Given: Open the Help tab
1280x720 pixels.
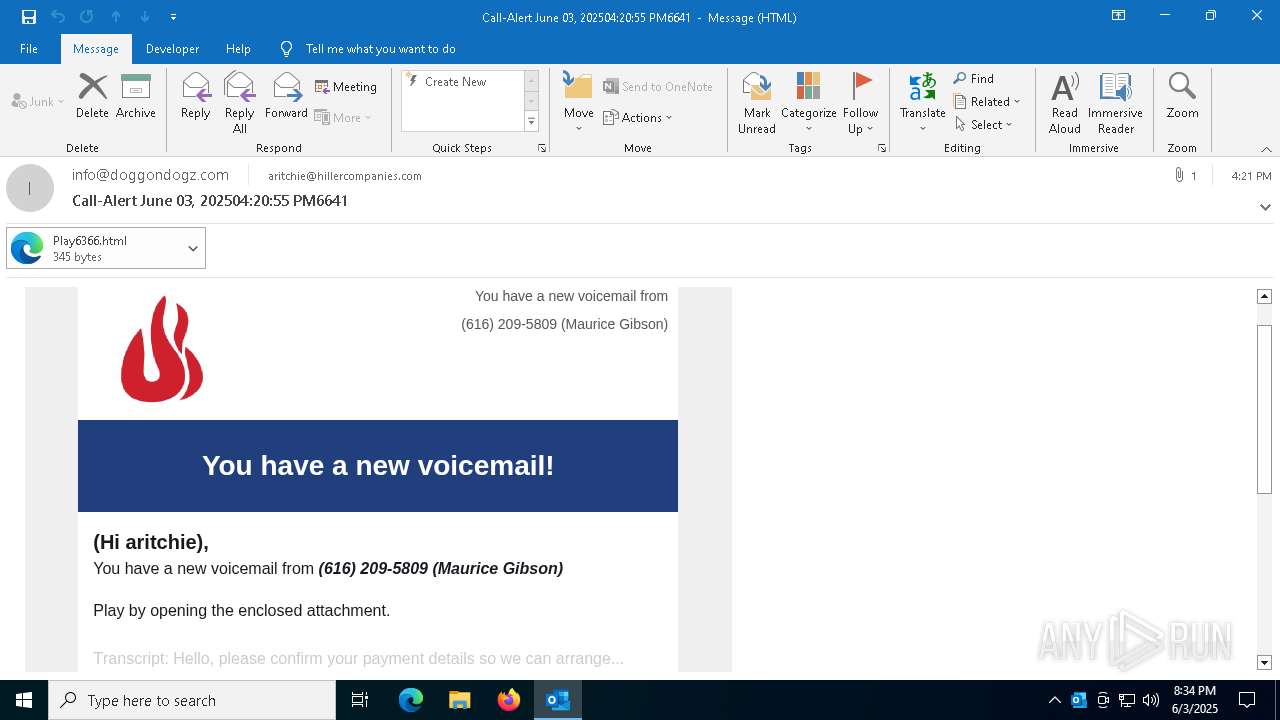Looking at the screenshot, I should pos(238,49).
